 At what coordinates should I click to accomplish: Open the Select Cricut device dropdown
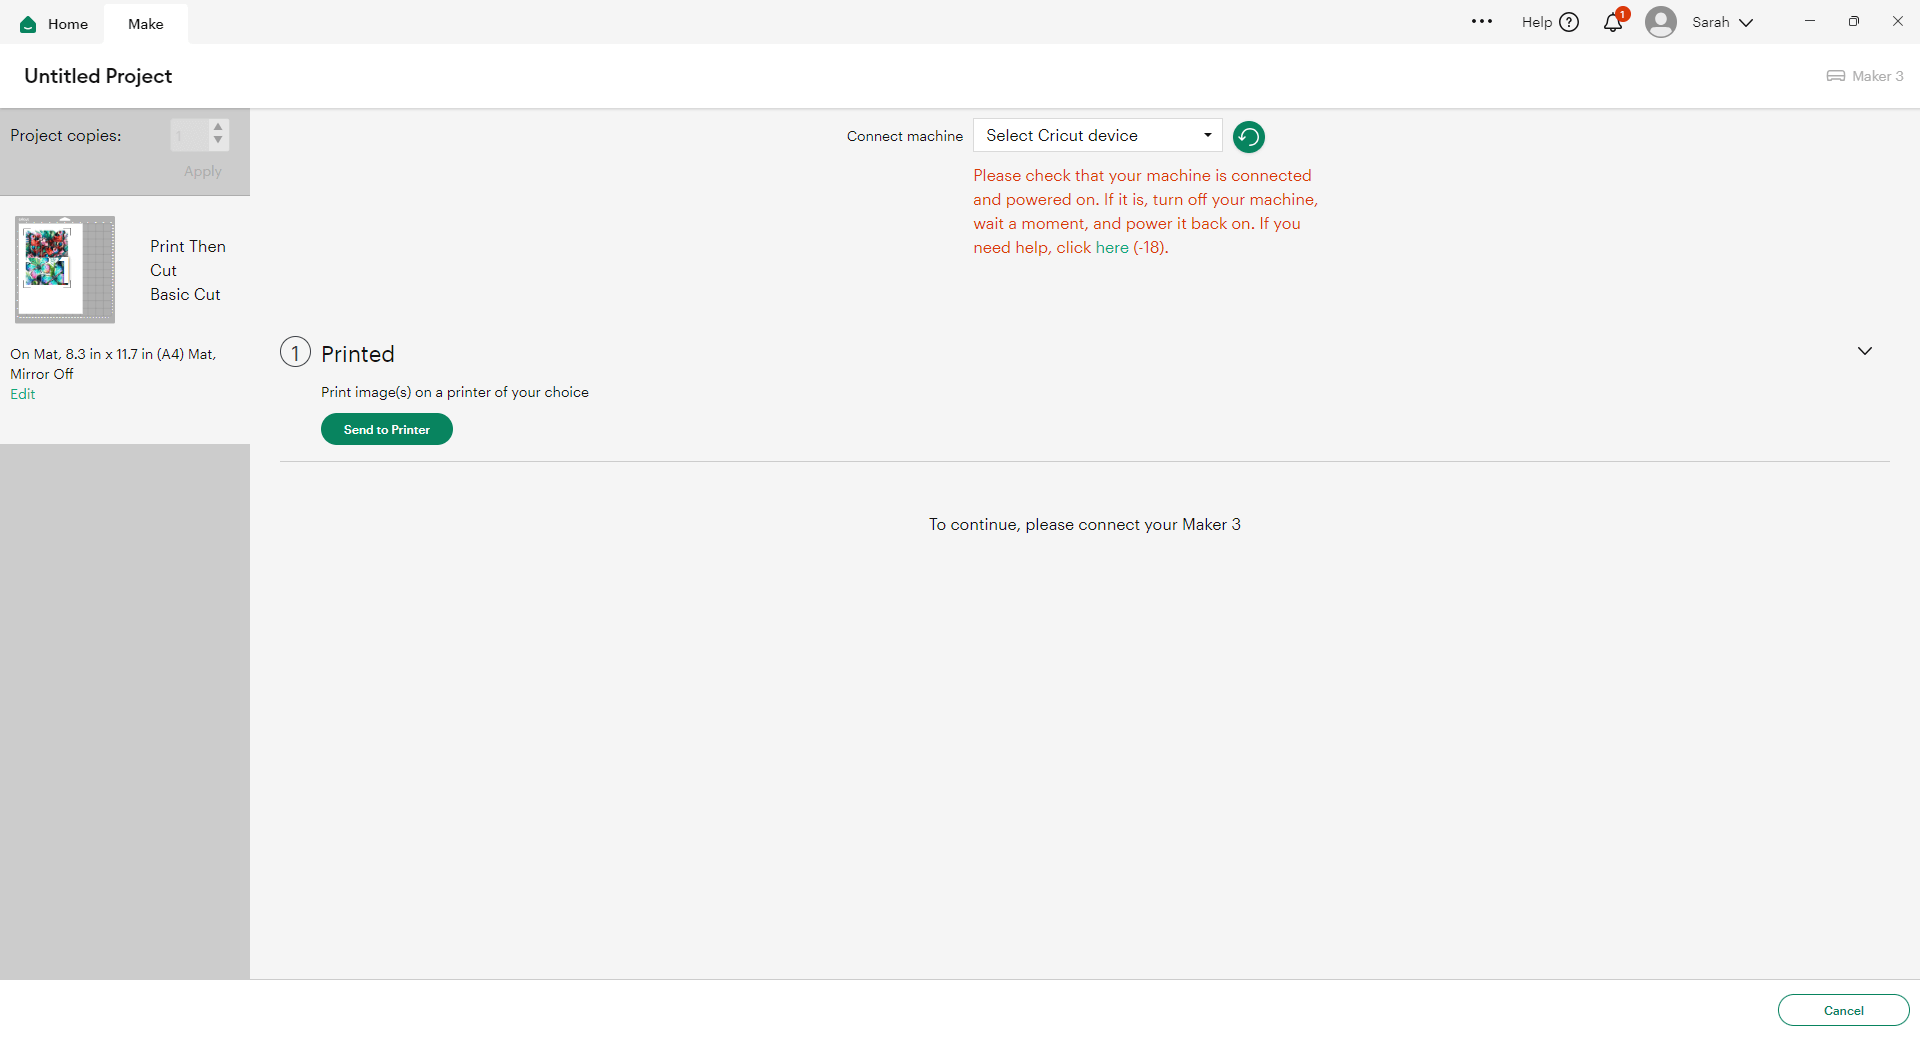point(1098,136)
